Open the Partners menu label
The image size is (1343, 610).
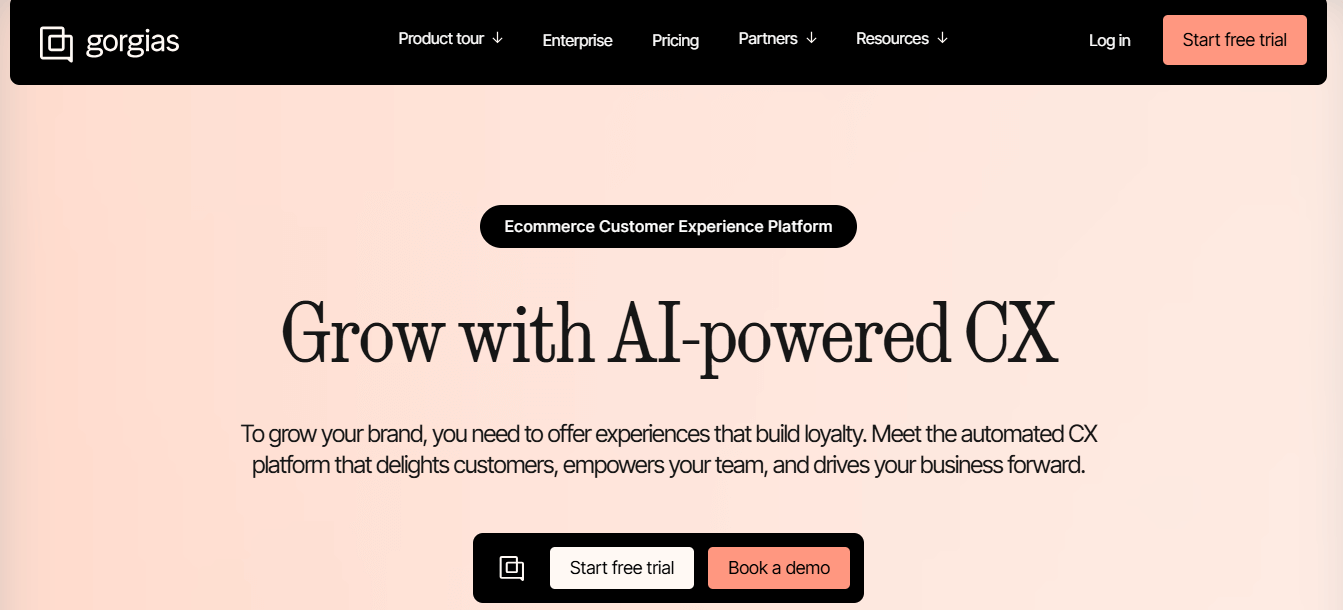click(x=768, y=39)
